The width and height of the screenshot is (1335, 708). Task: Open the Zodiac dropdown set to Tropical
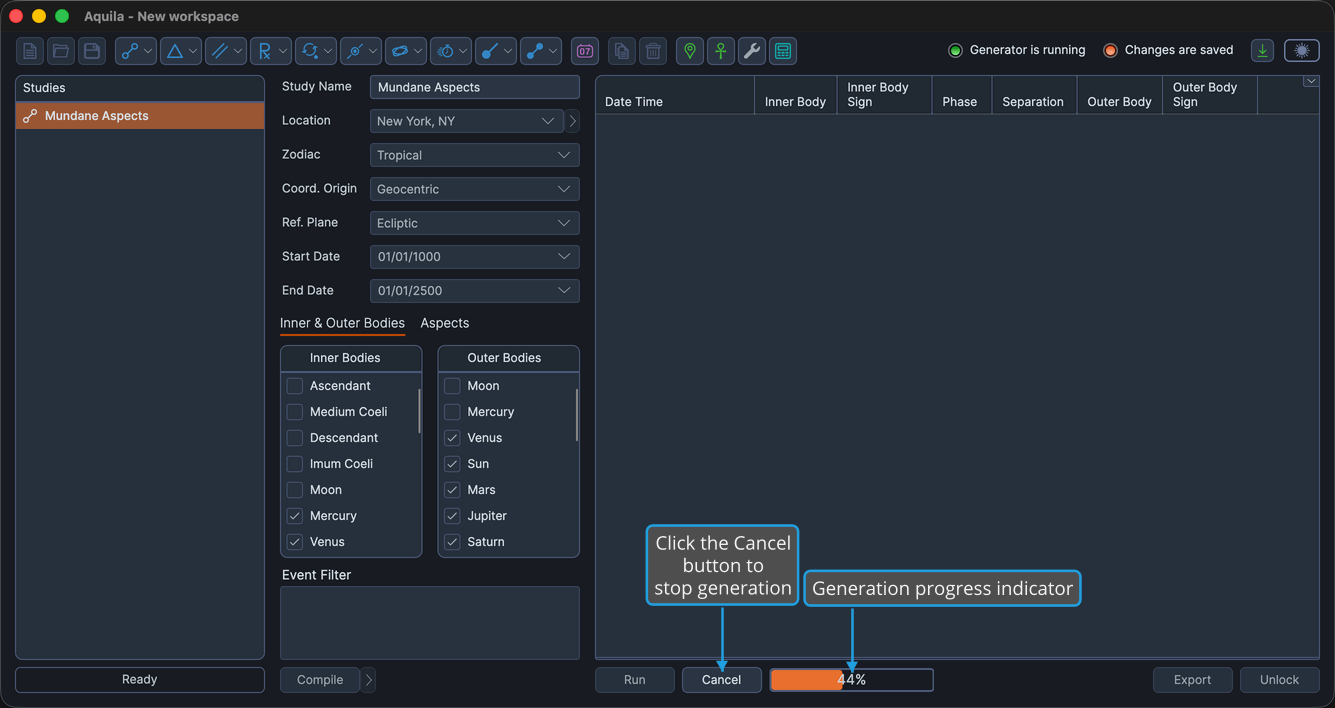coord(475,155)
